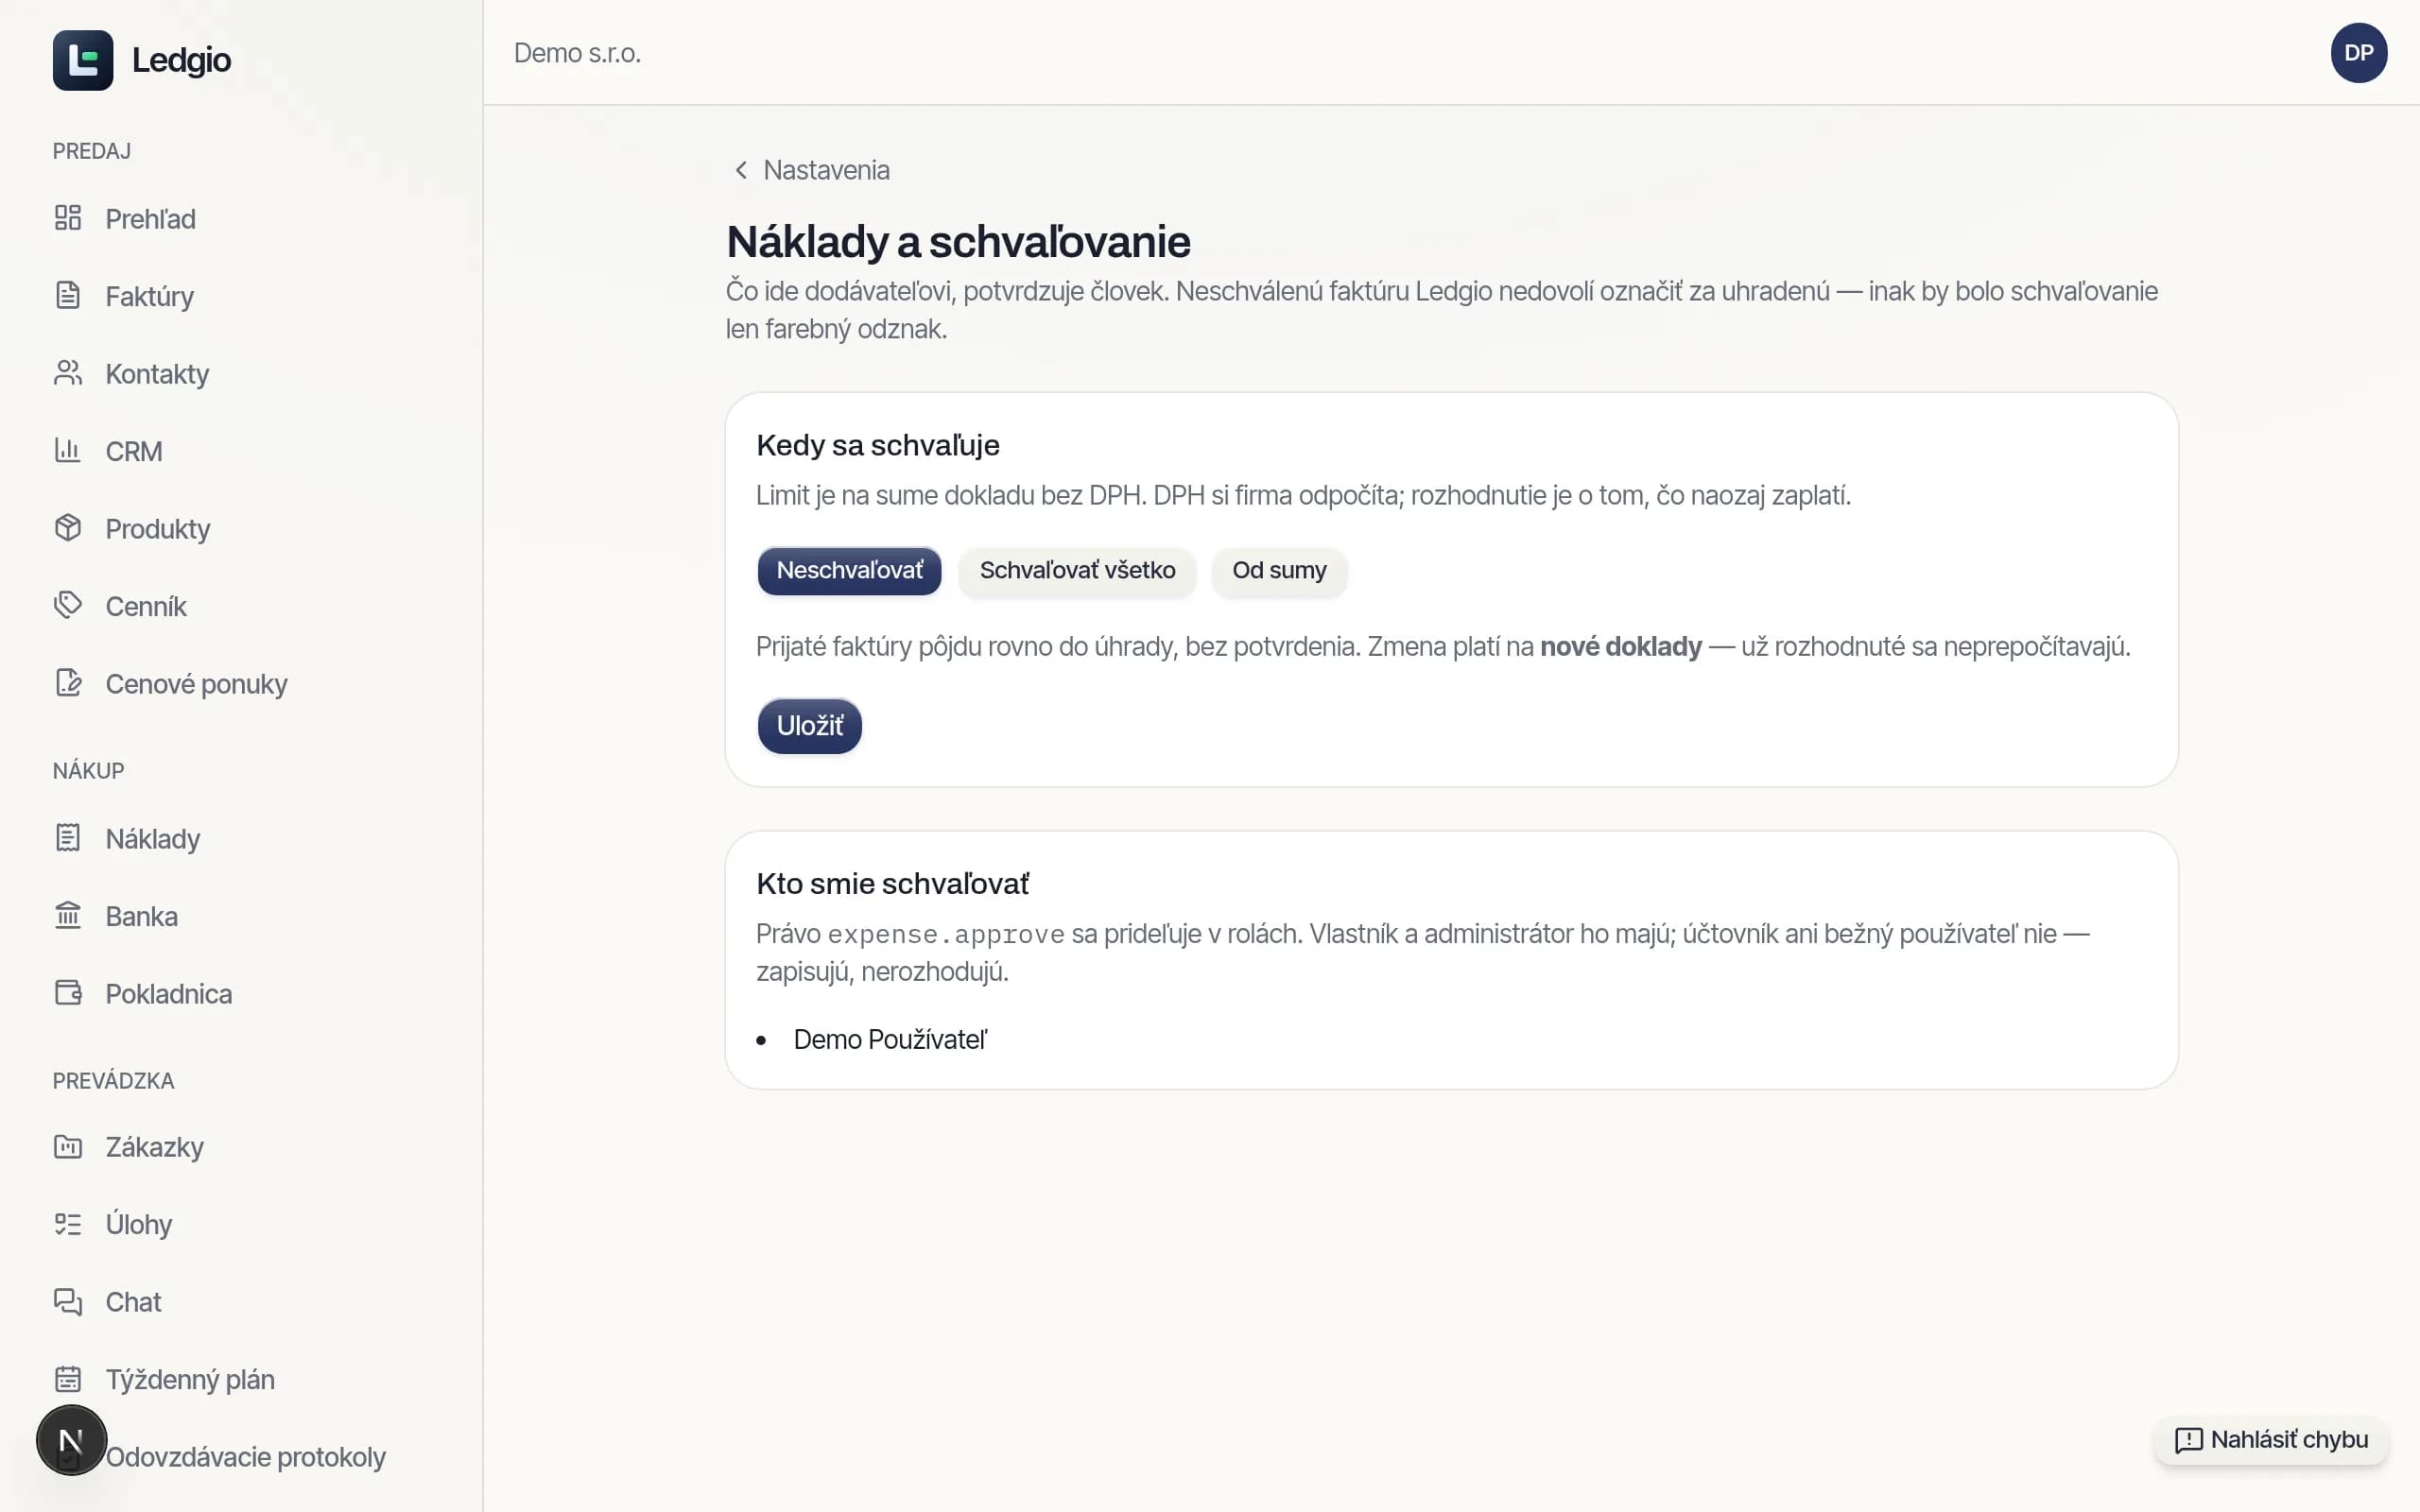
Task: Save with the Uložiť button
Action: click(x=810, y=726)
